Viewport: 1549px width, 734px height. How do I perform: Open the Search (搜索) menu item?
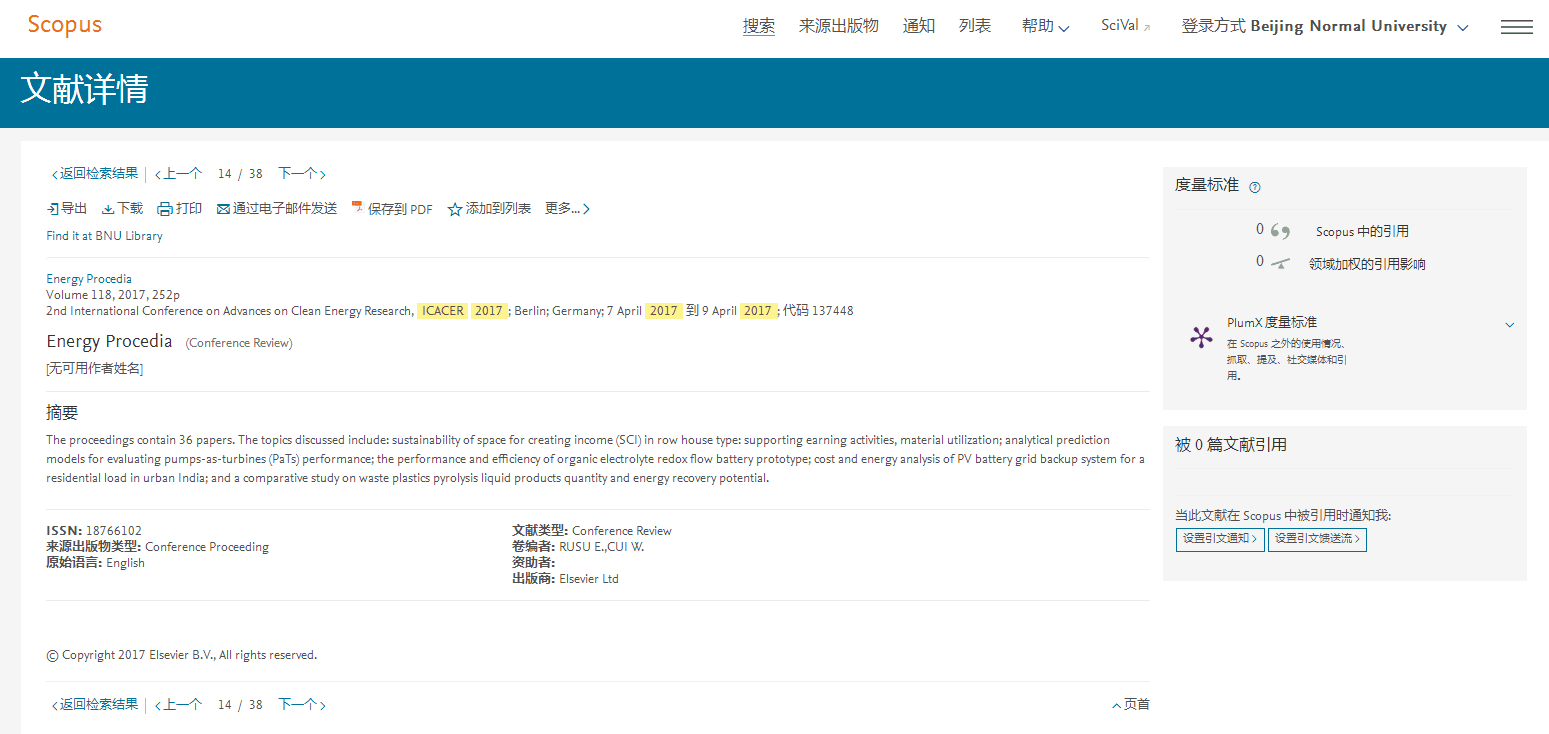(x=758, y=26)
